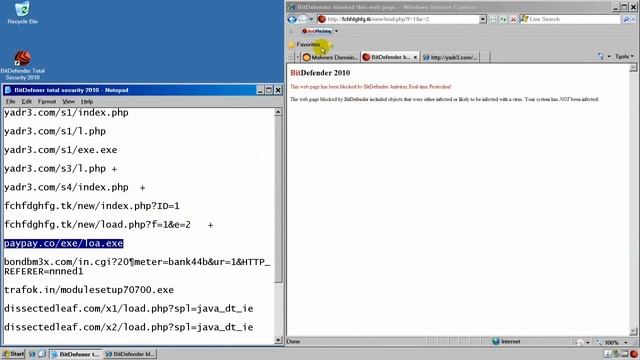Viewport: 640px width, 360px height.
Task: Click the bondbm3x.com/in.cgi line
Action: (137, 266)
